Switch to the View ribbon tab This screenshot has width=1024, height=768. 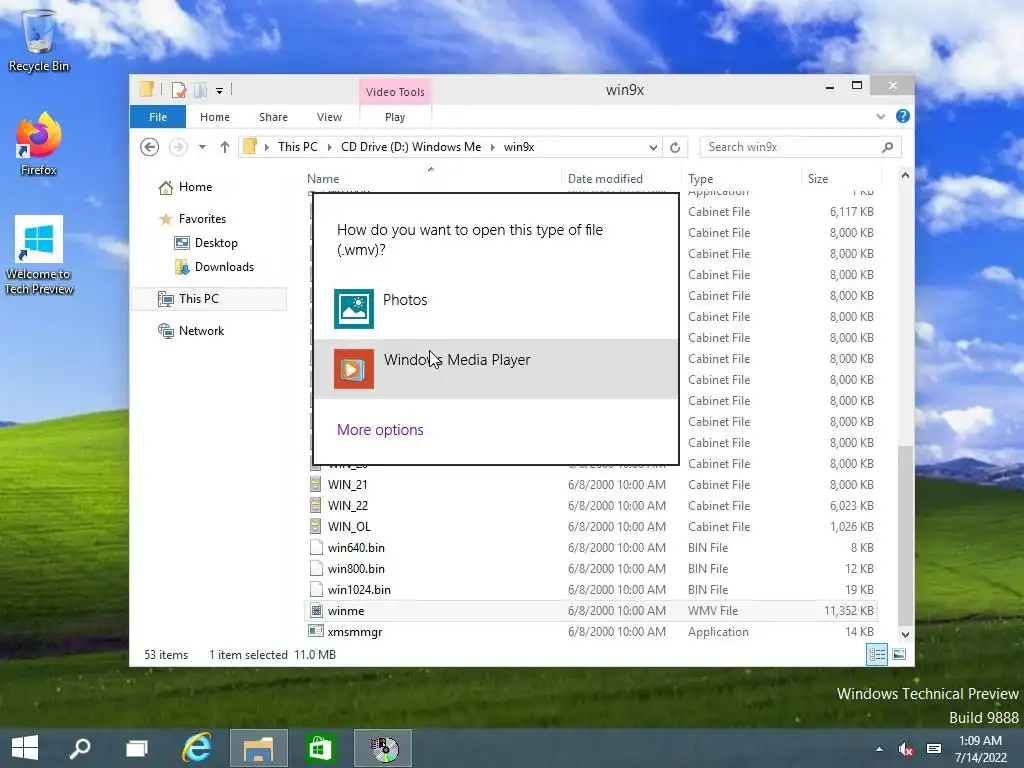coord(329,117)
